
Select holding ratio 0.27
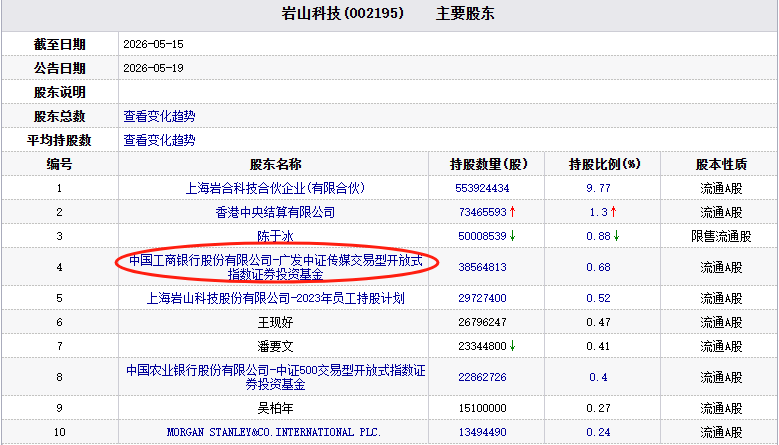coord(598,408)
